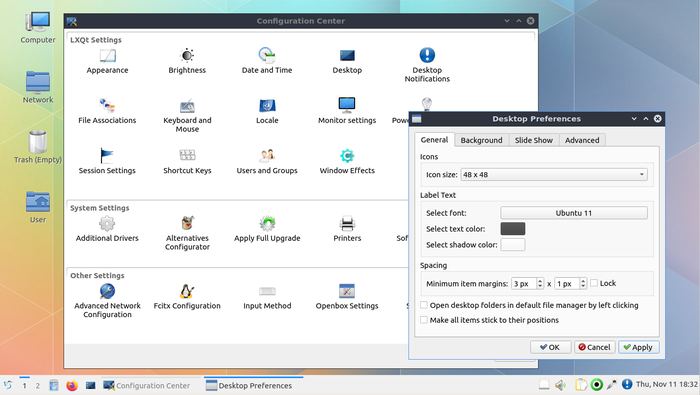The width and height of the screenshot is (700, 395).
Task: Decrease the second item margin spinner value
Action: click(583, 286)
